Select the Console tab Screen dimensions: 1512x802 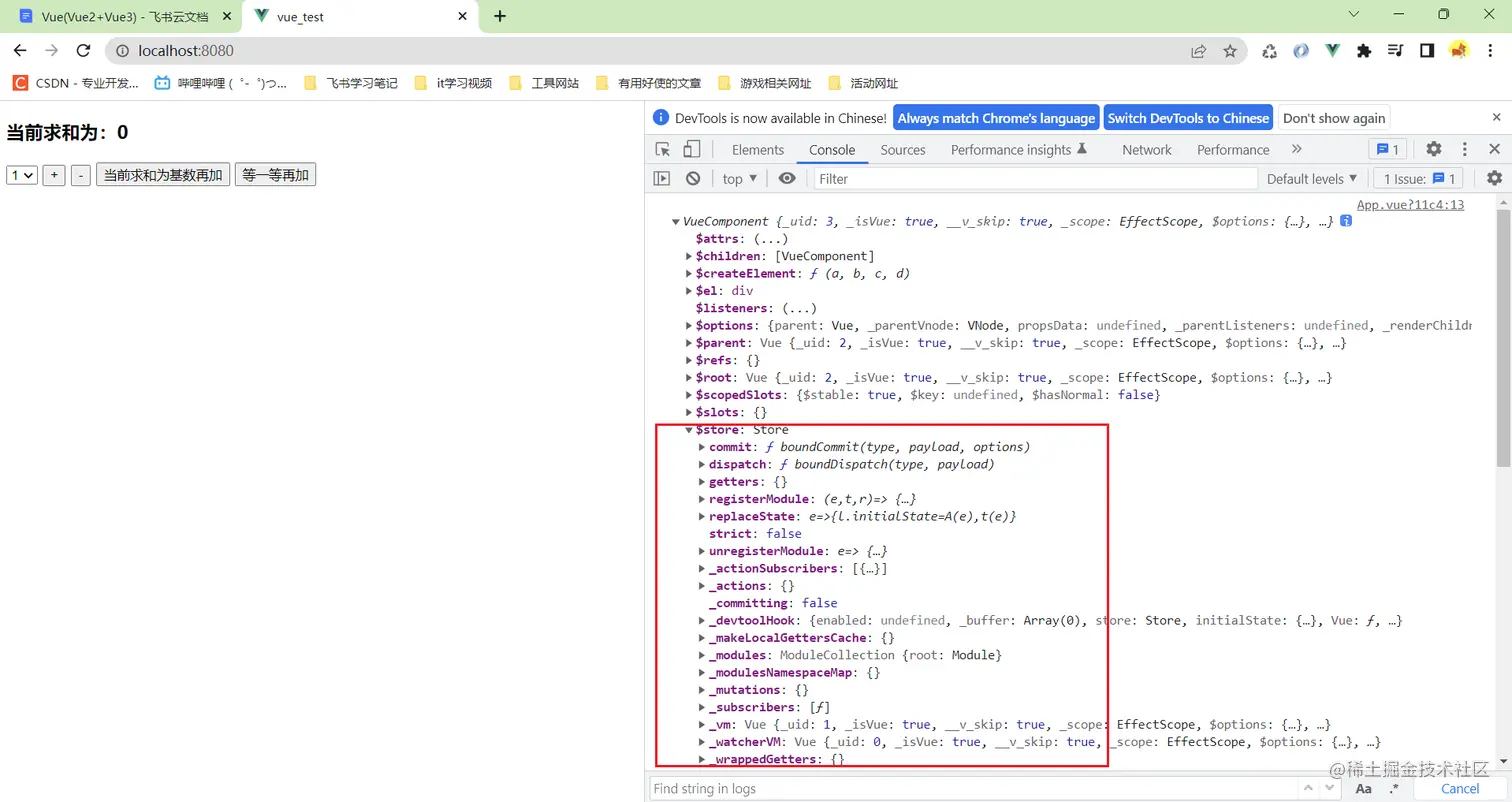[x=832, y=149]
